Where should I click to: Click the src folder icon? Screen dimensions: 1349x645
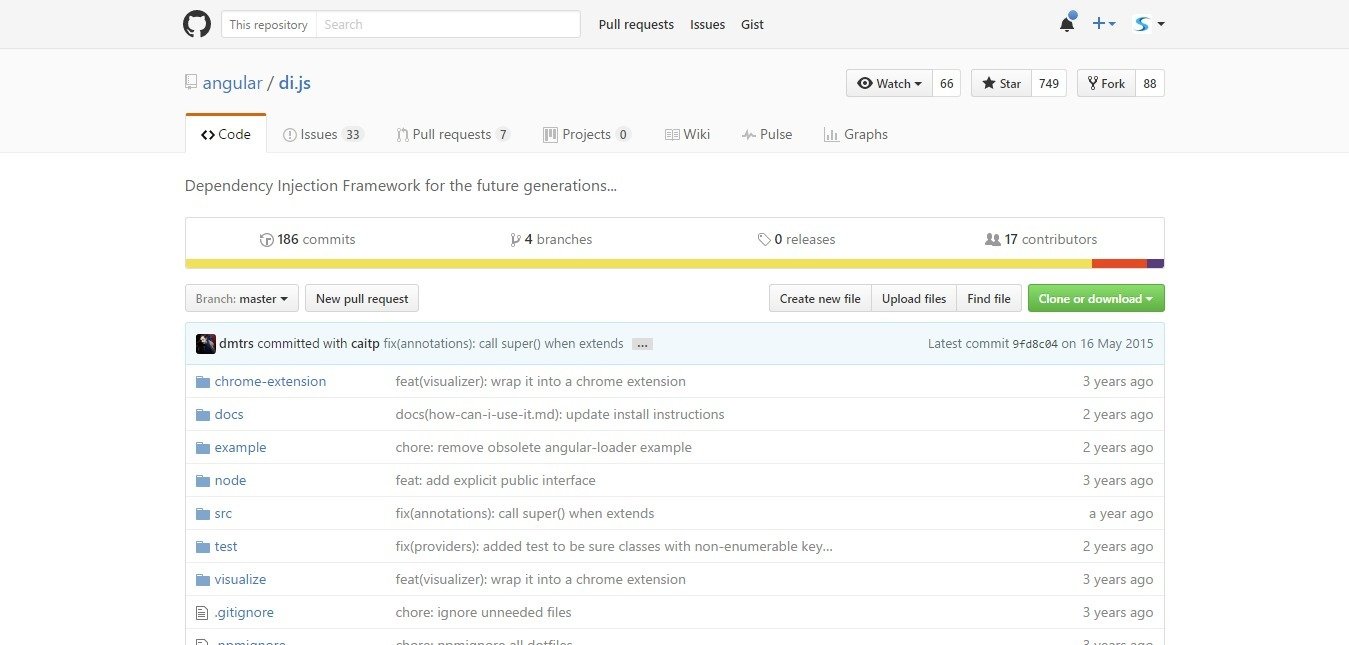pos(203,514)
